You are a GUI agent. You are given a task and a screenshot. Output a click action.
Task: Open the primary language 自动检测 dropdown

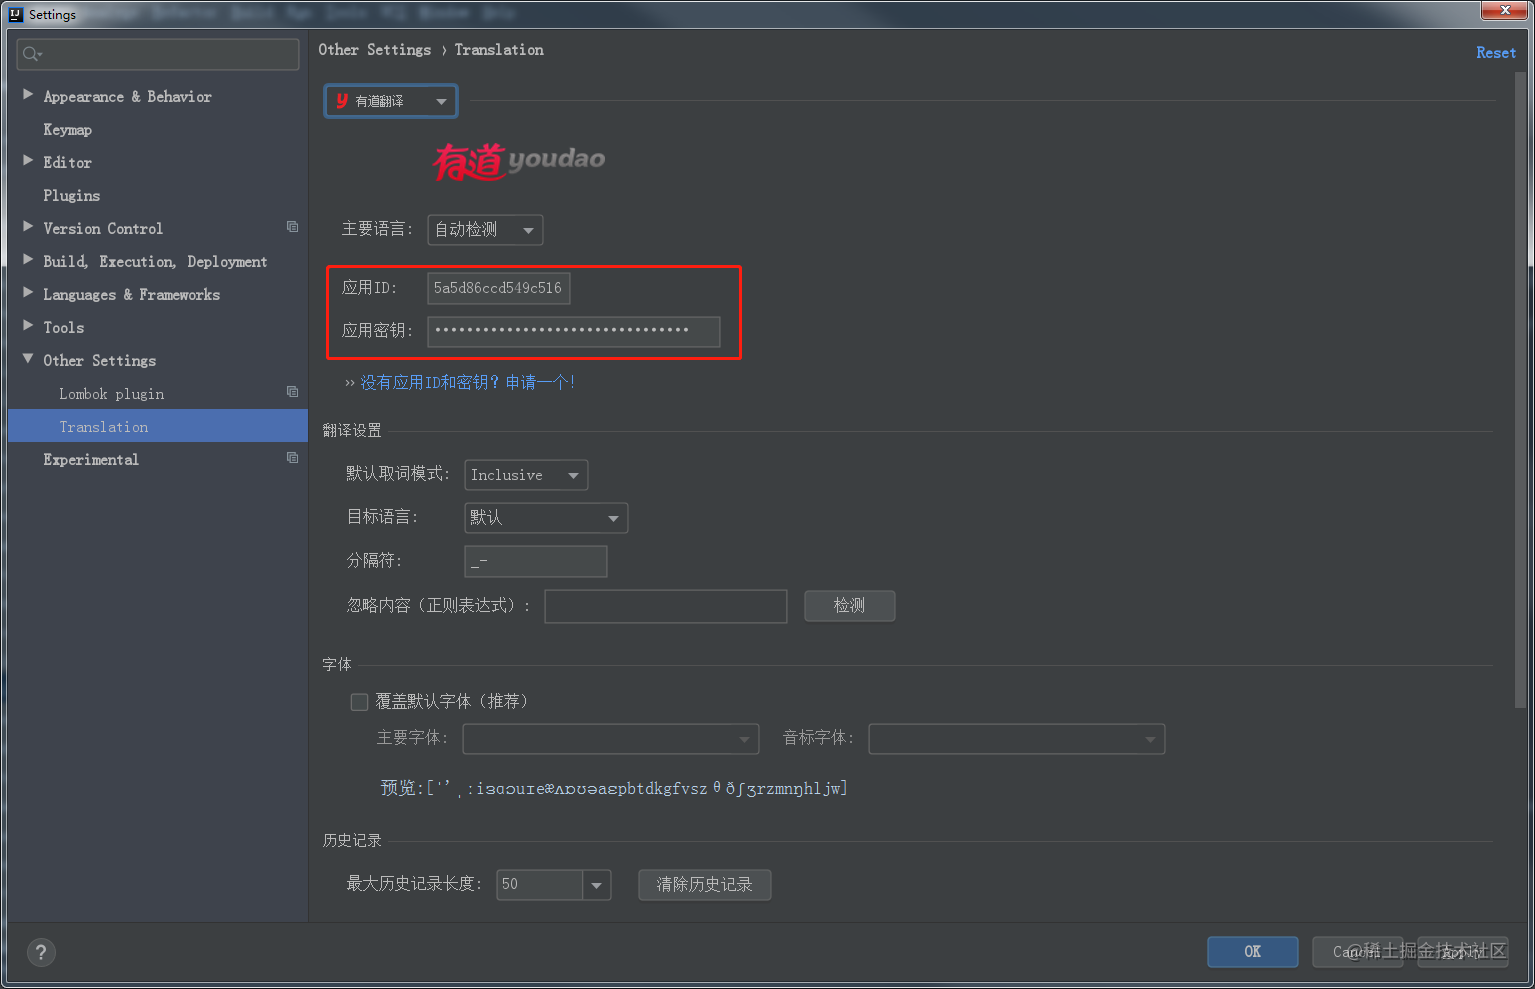[485, 230]
